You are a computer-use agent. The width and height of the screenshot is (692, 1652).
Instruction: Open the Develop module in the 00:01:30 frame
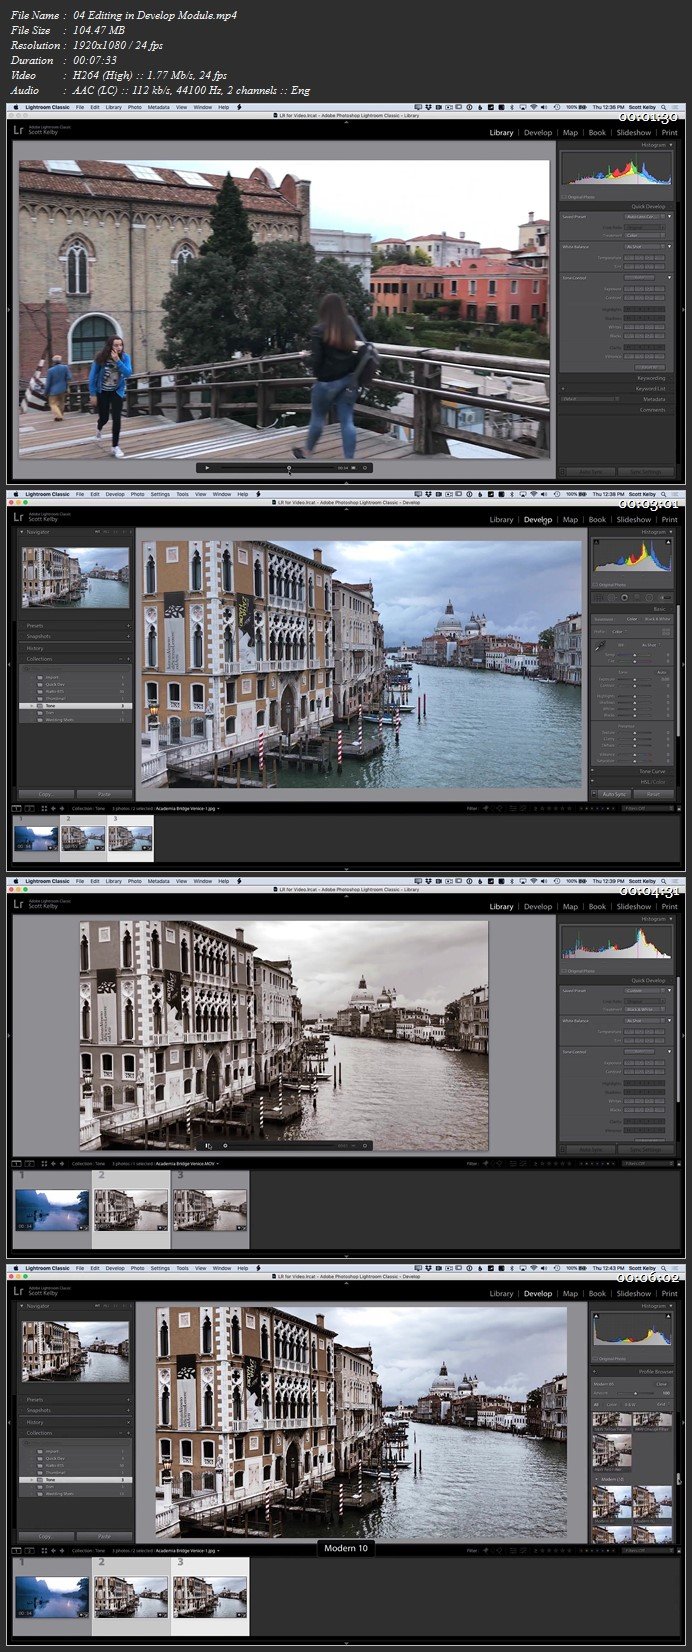coord(538,132)
